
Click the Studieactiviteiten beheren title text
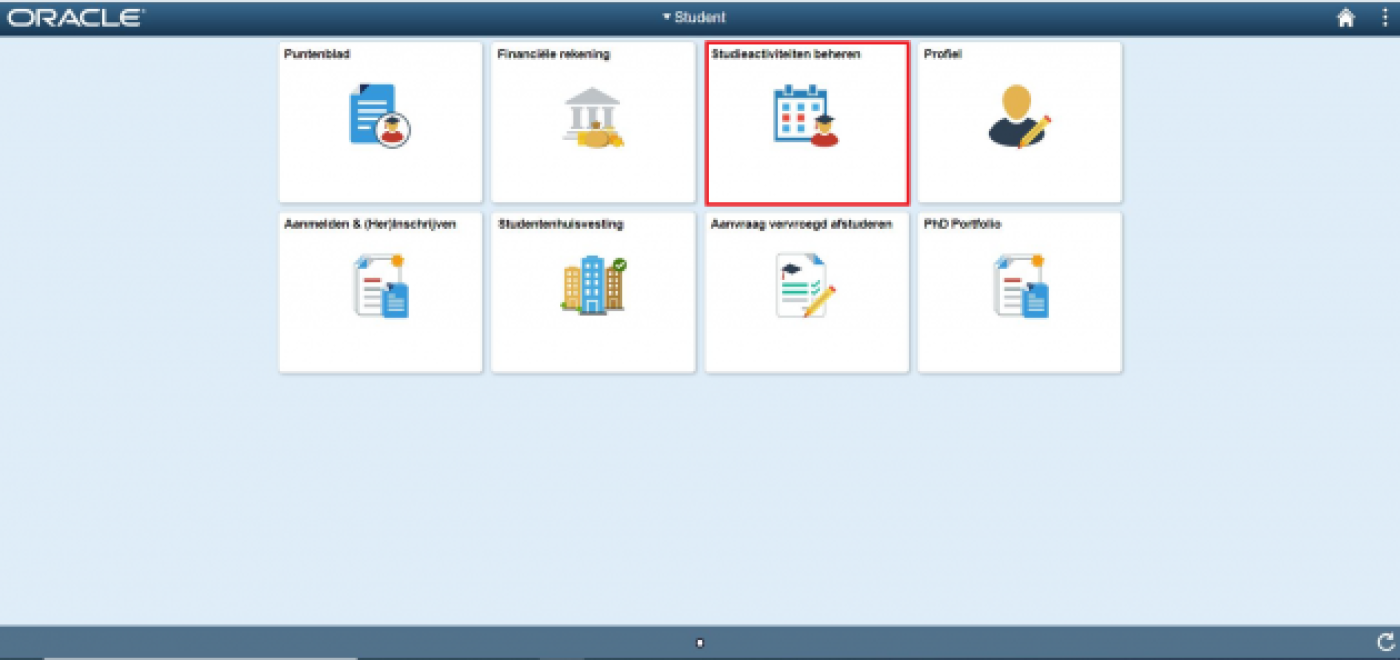[x=785, y=54]
